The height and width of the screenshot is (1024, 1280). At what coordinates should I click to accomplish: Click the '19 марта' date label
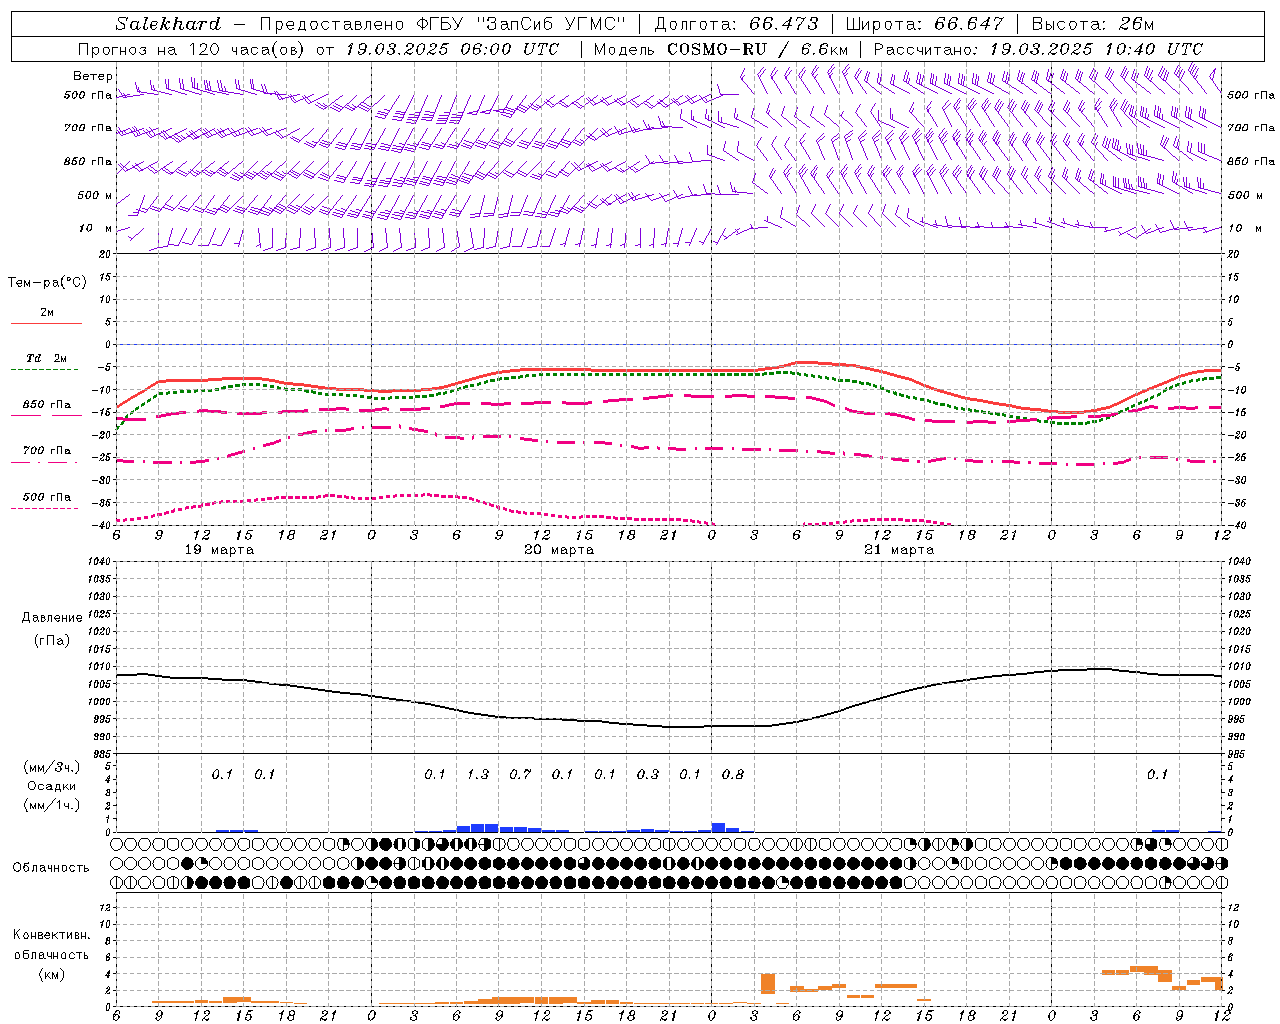220,550
